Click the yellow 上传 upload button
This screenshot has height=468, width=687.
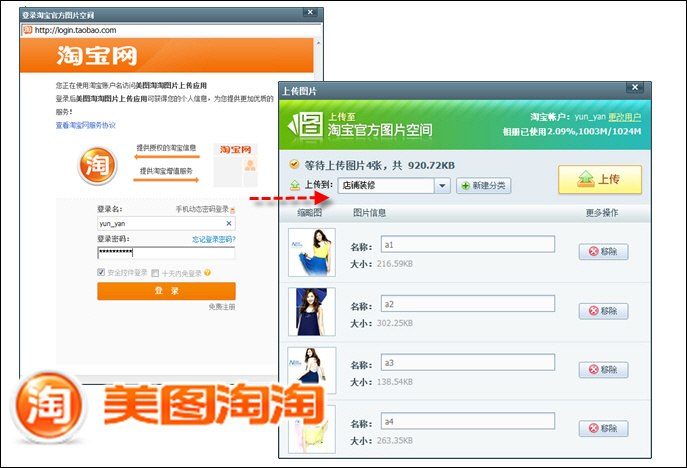599,179
